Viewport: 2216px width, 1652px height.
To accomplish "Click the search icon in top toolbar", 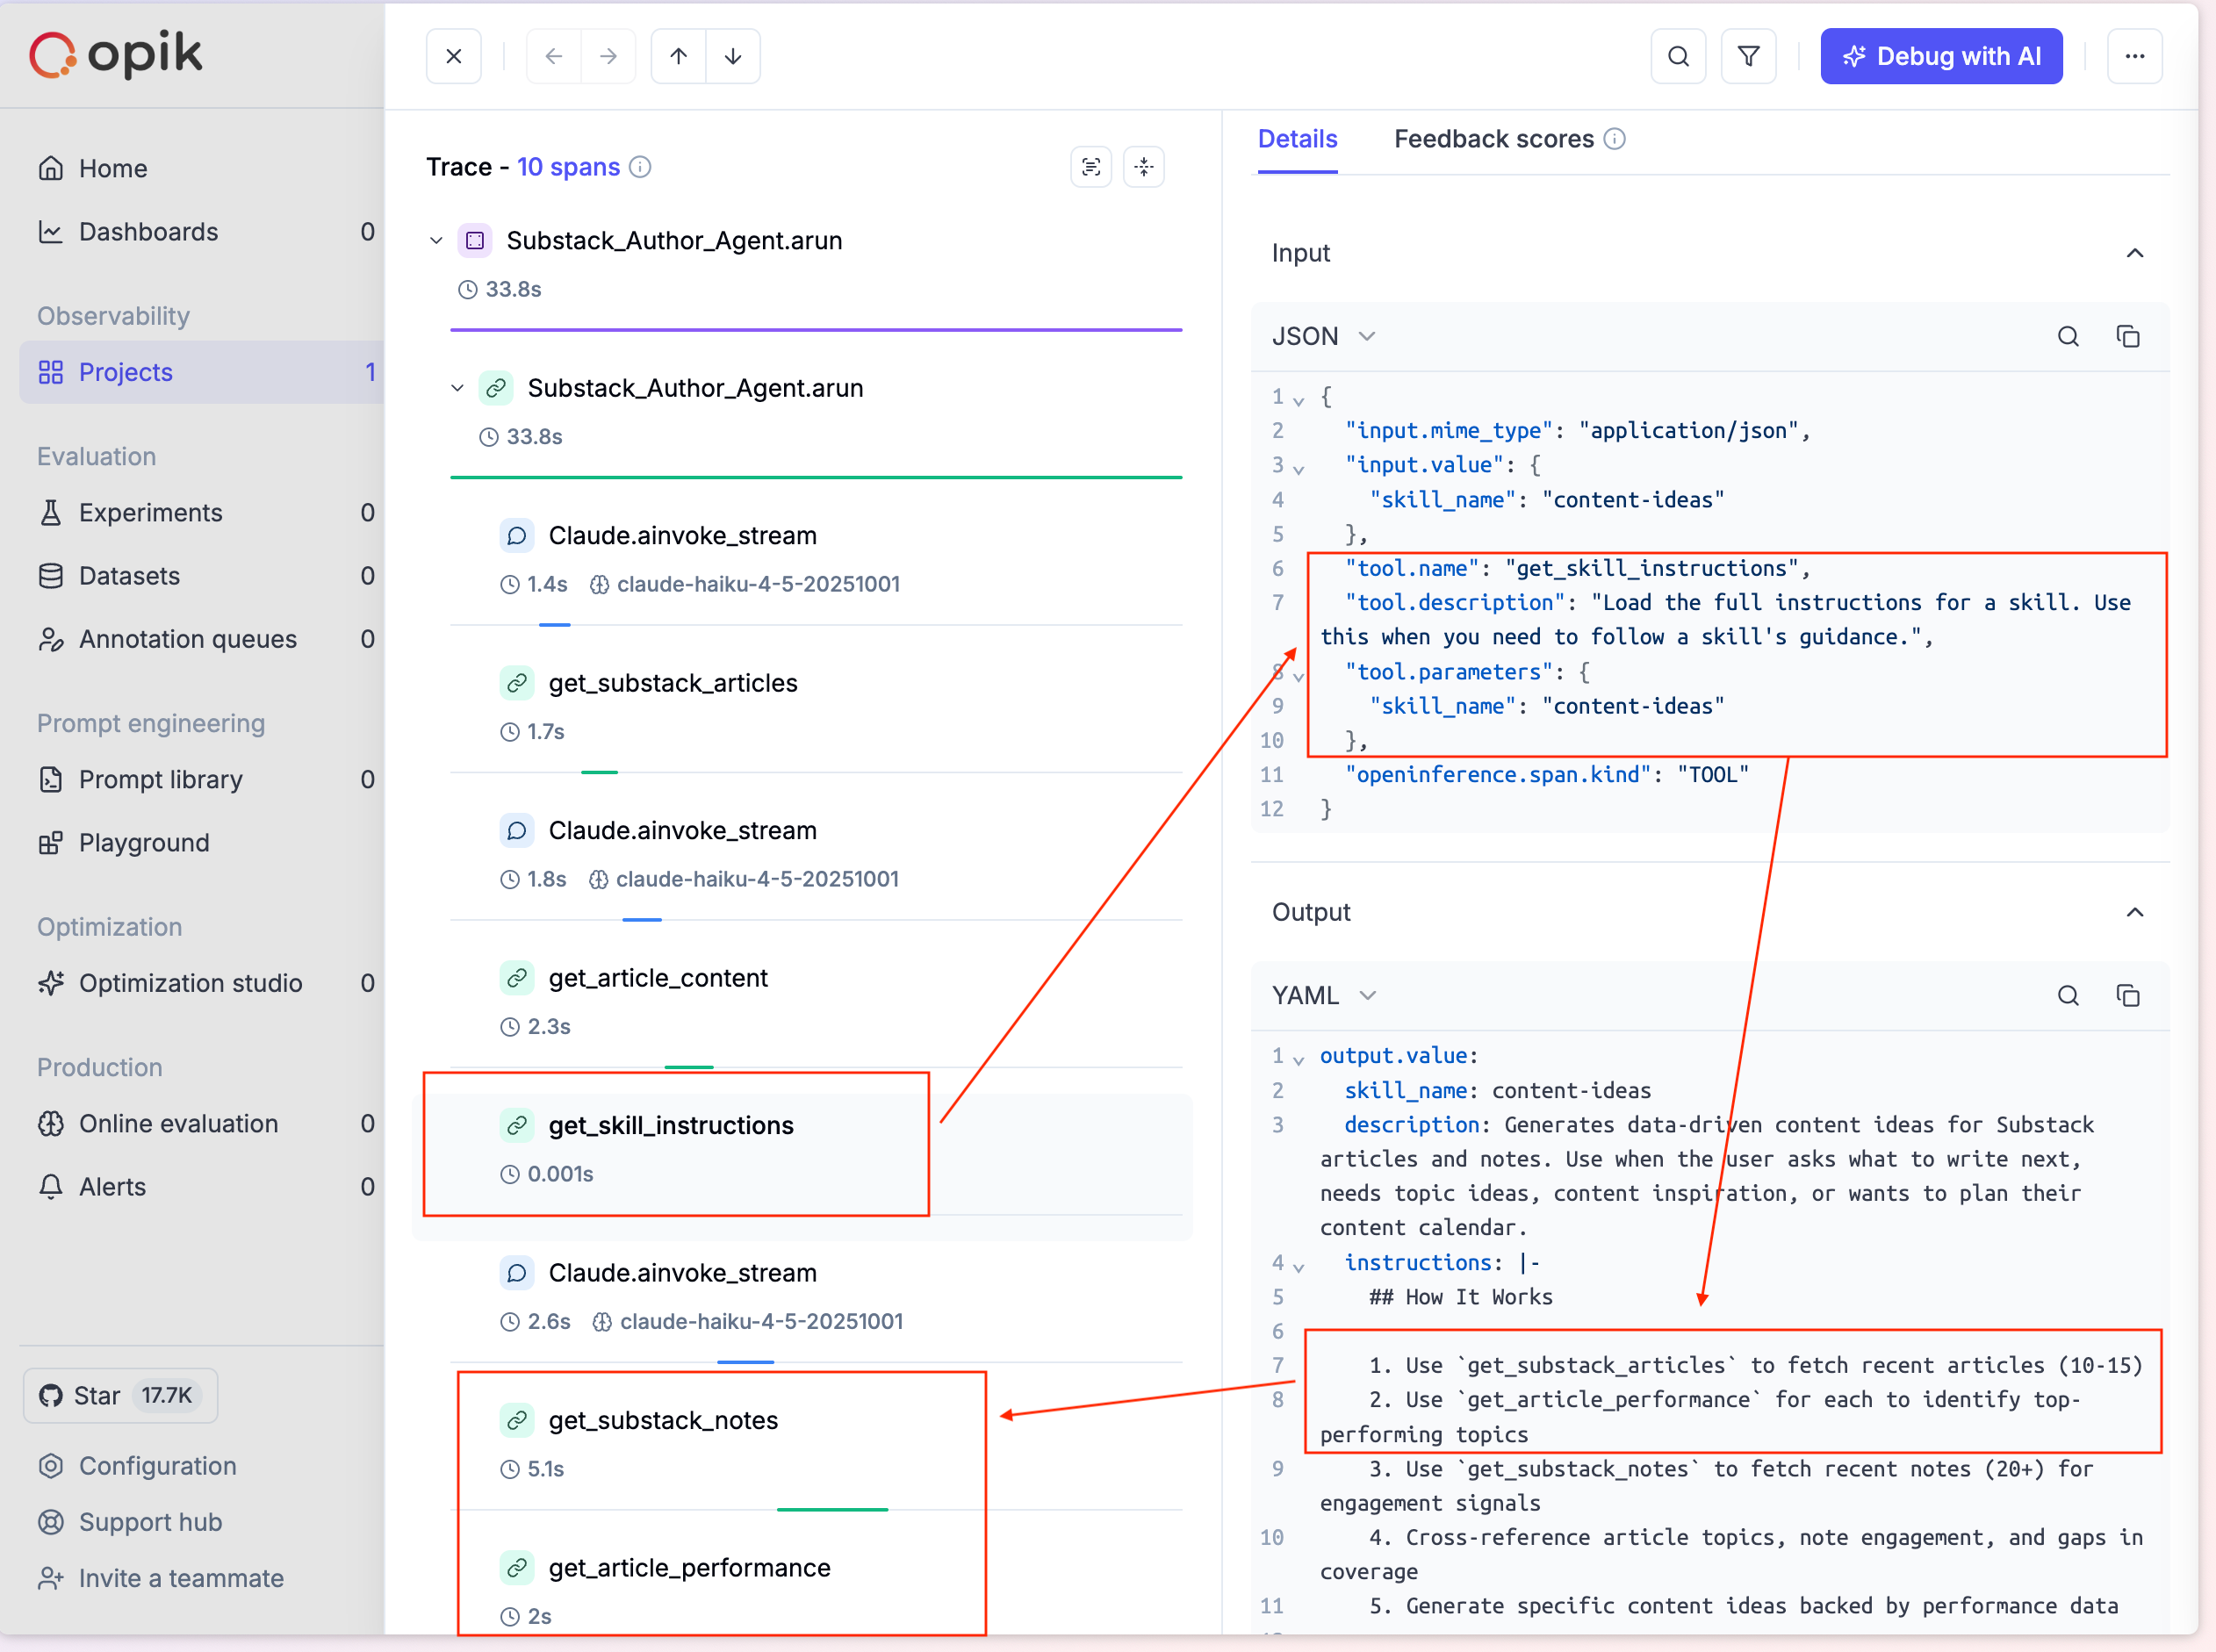I will point(1678,56).
